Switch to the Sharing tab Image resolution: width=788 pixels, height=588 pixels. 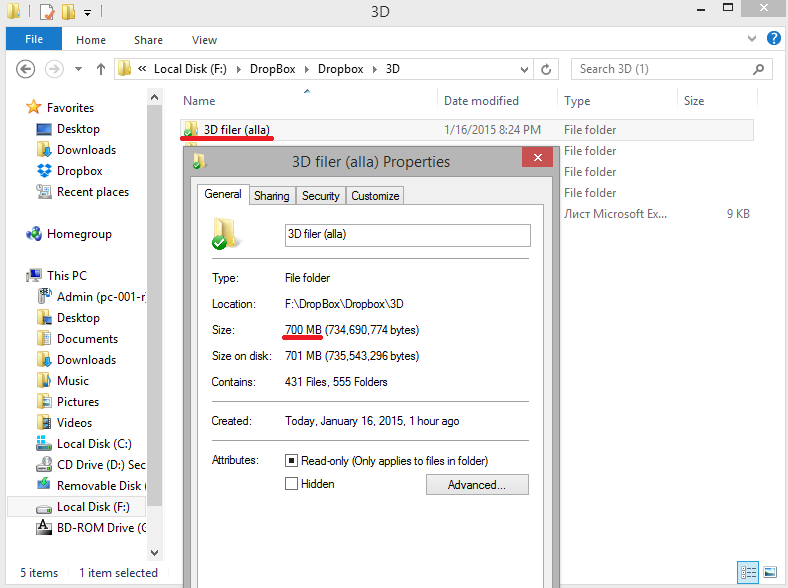(271, 196)
